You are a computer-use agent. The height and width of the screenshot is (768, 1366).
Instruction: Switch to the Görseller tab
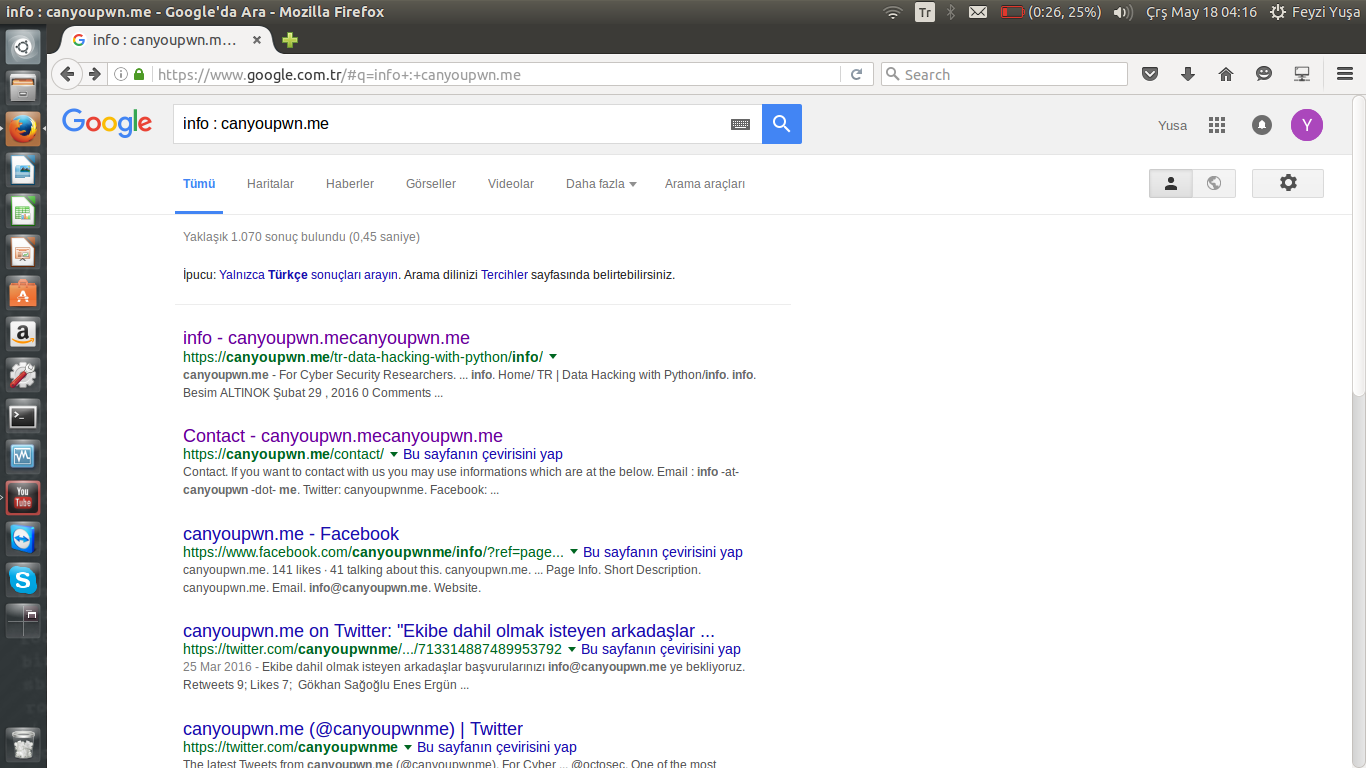pos(430,184)
